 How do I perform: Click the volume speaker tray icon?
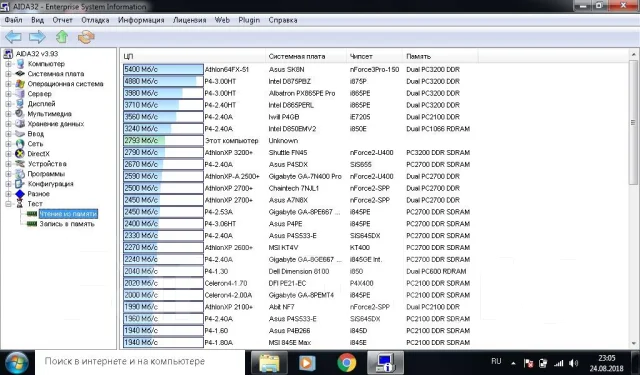[x=573, y=363]
